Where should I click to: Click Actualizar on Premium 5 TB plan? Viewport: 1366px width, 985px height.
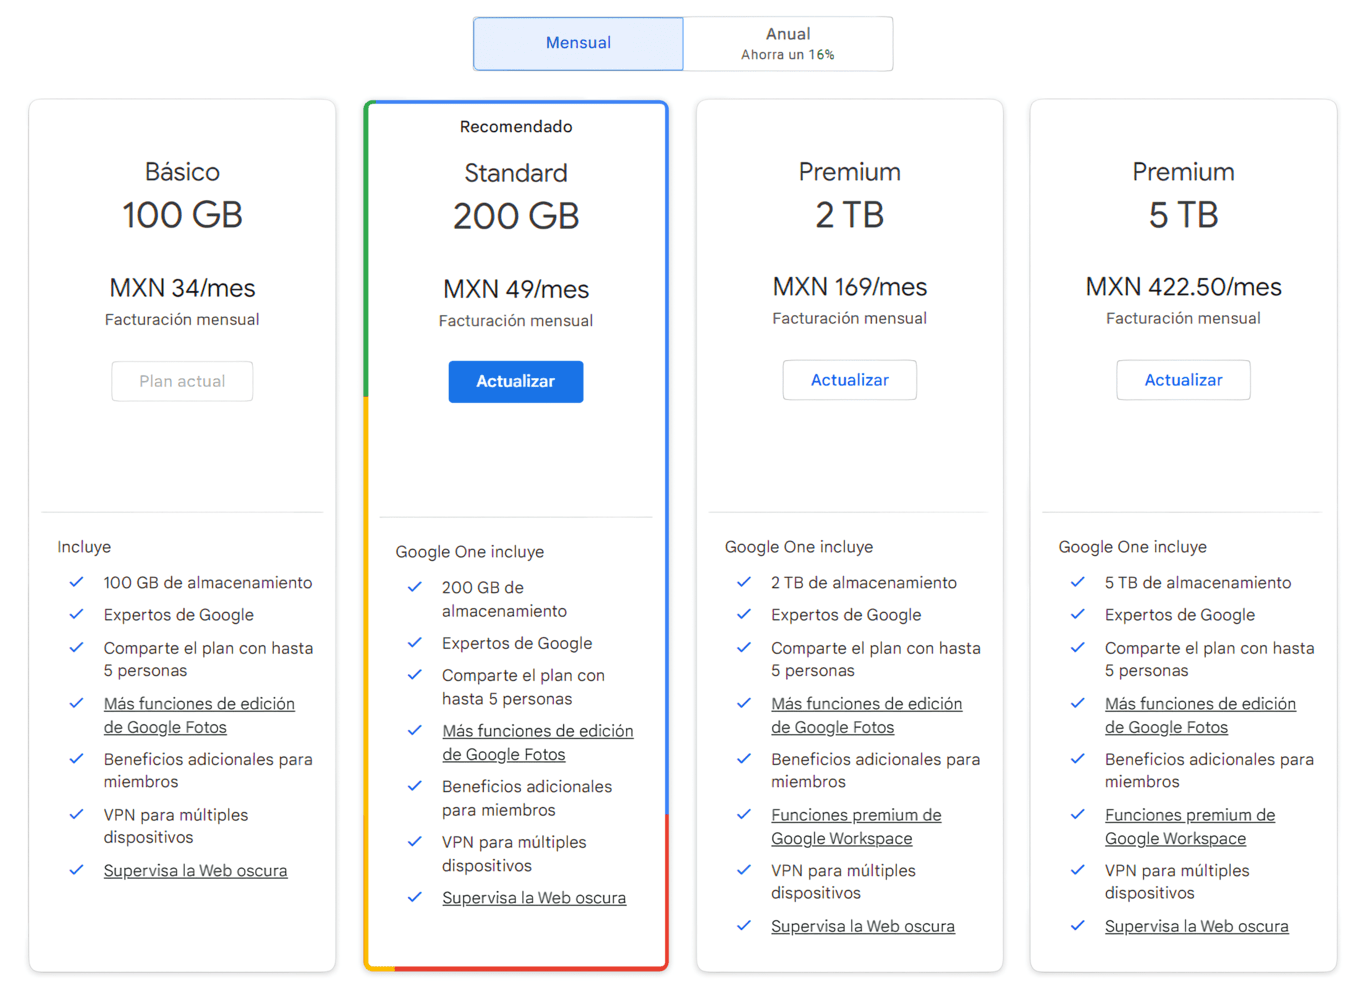tap(1183, 380)
